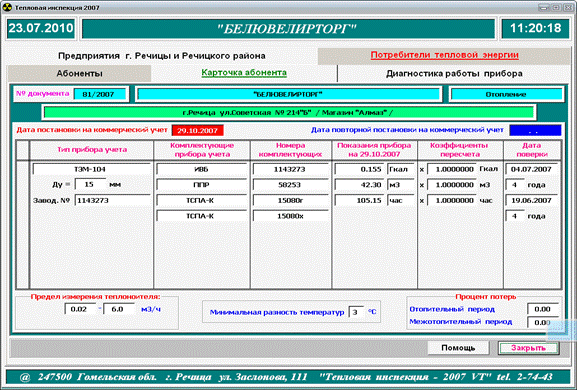Viewport: 577px width, 390px height.
Task: Click the Коэффициенты пересчета column header
Action: click(x=460, y=150)
